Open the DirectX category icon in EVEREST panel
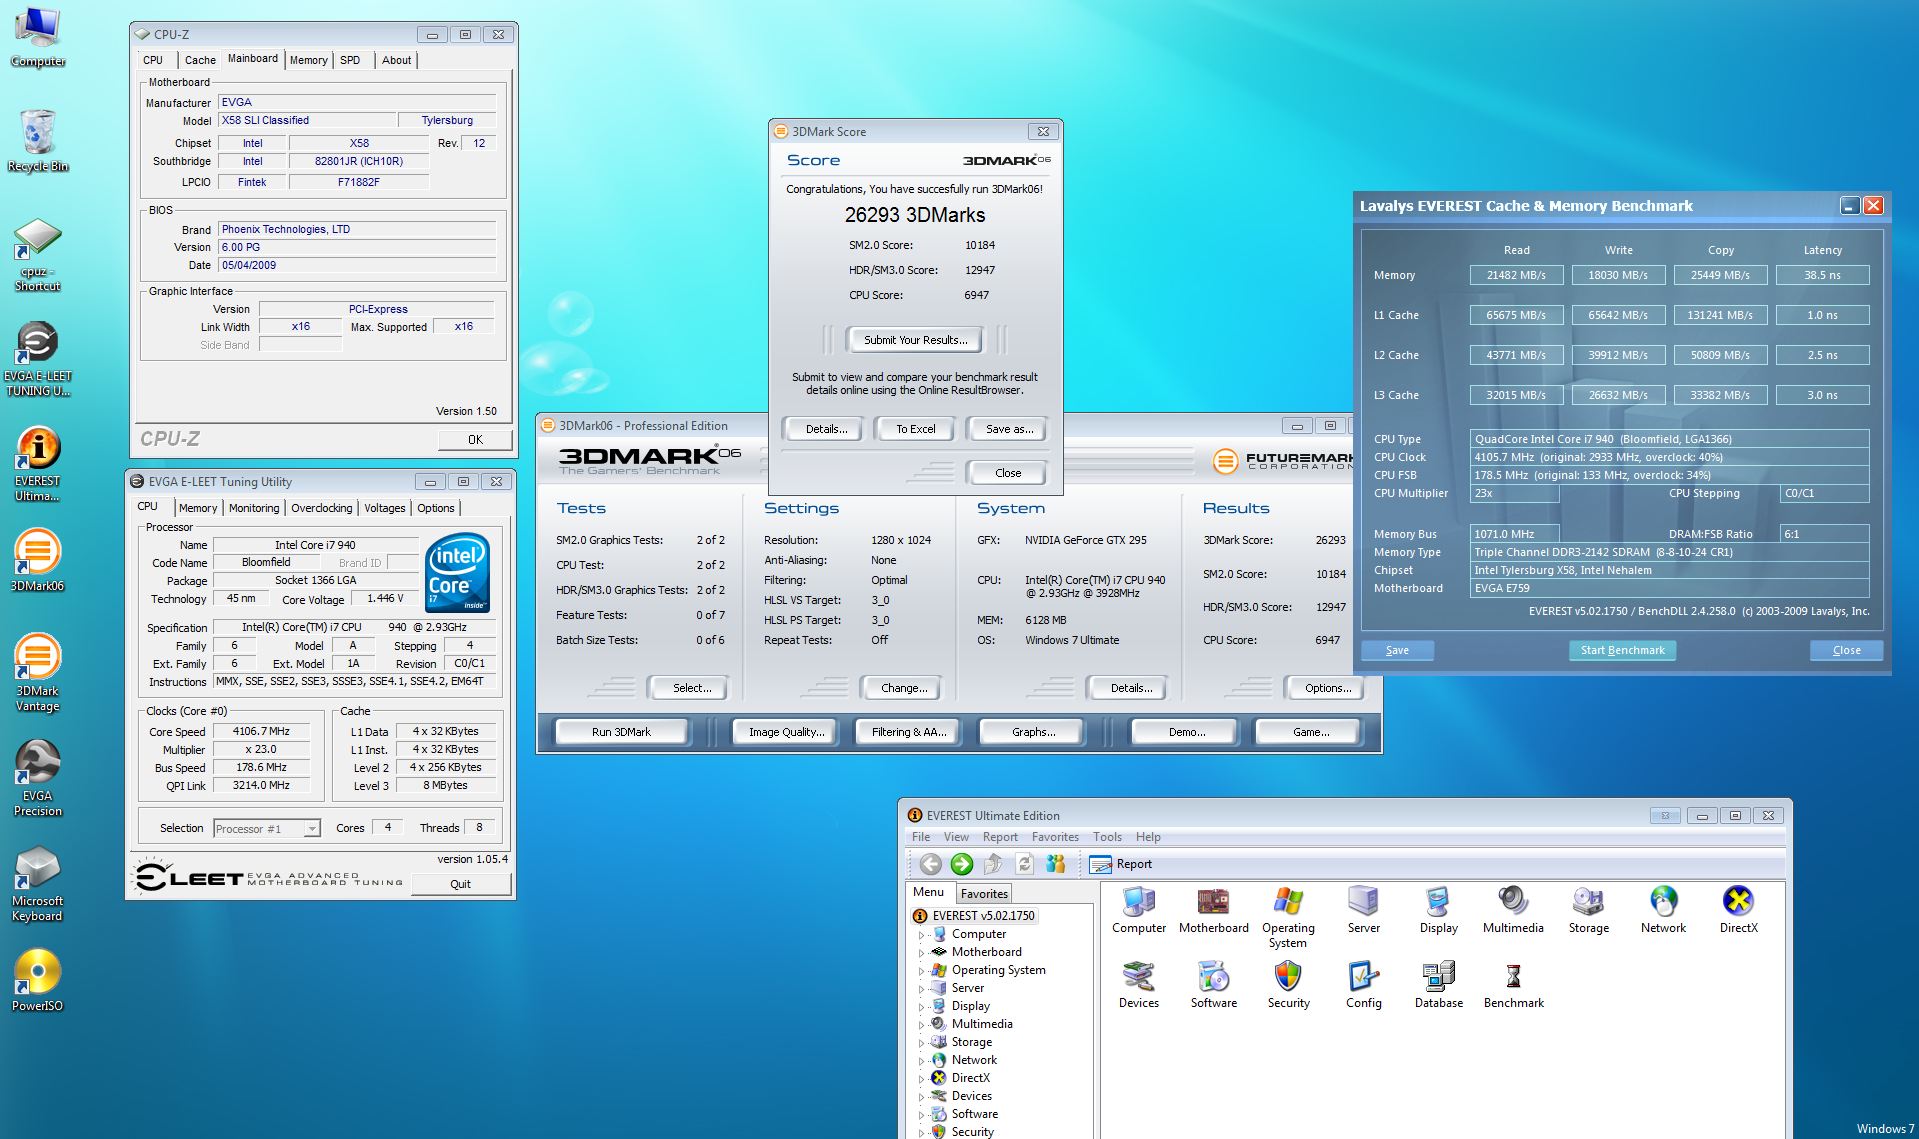 point(1738,911)
